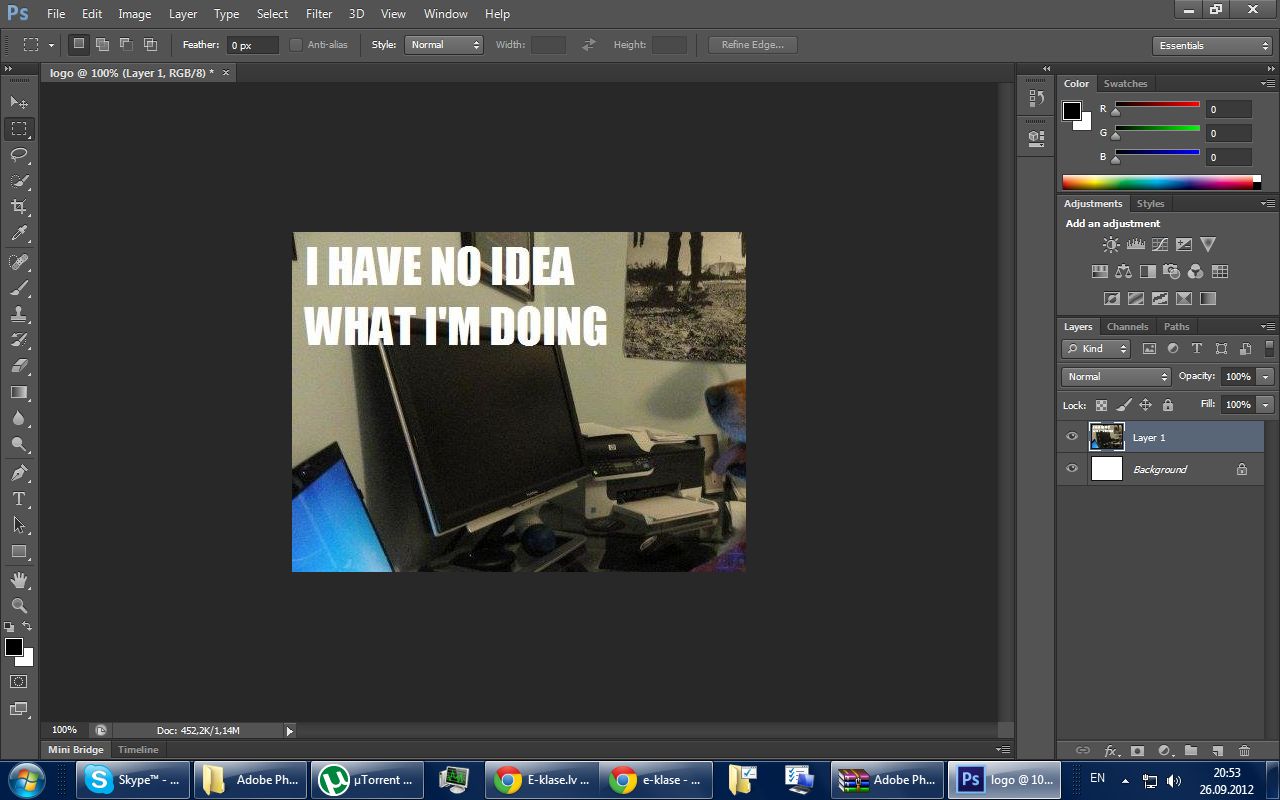Toggle visibility of the Background layer
1280x800 pixels.
point(1071,469)
